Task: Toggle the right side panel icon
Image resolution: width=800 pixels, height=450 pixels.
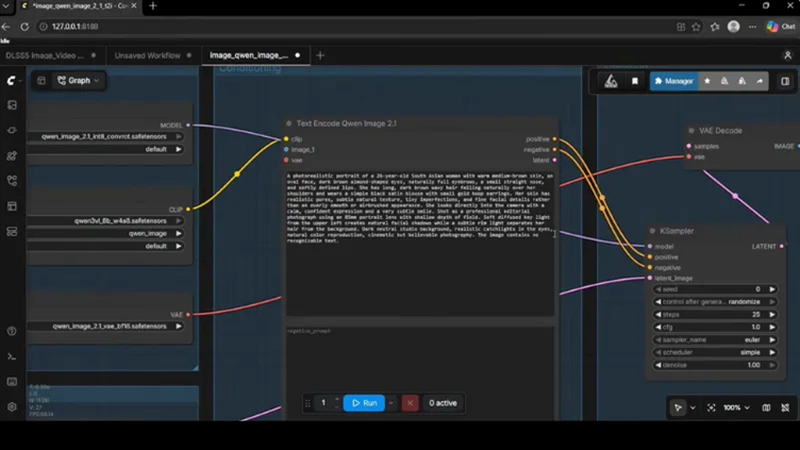Action: click(785, 81)
